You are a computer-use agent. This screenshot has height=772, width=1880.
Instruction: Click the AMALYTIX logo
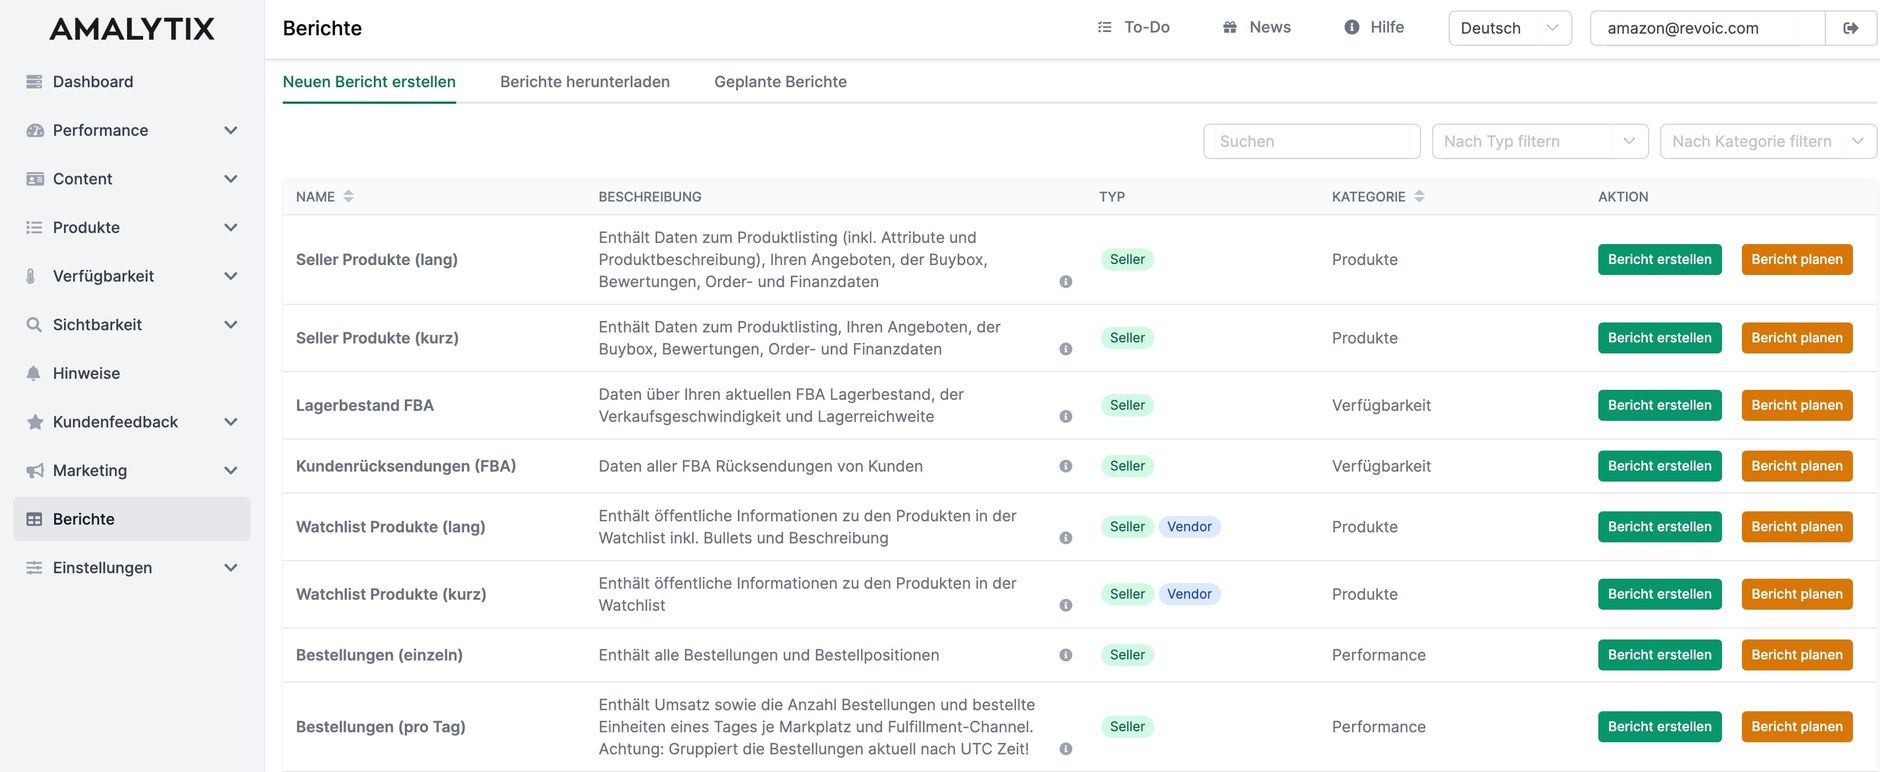132,29
